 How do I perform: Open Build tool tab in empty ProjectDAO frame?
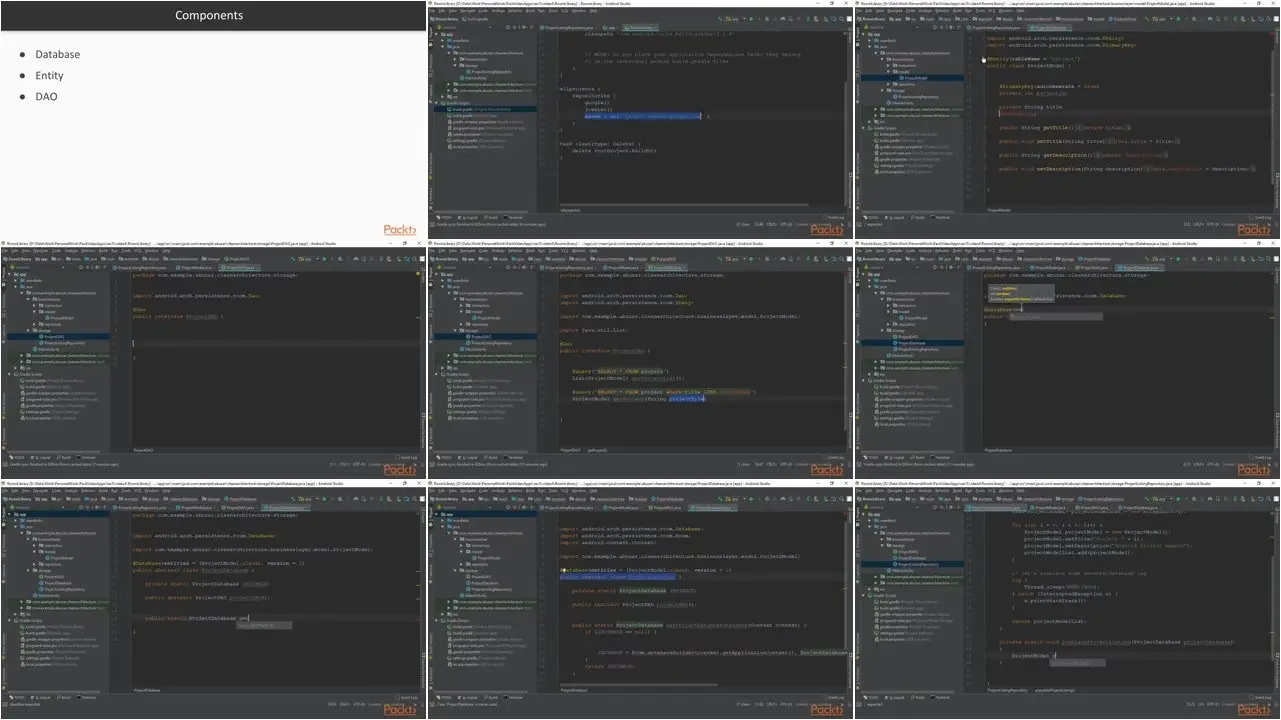coord(64,457)
